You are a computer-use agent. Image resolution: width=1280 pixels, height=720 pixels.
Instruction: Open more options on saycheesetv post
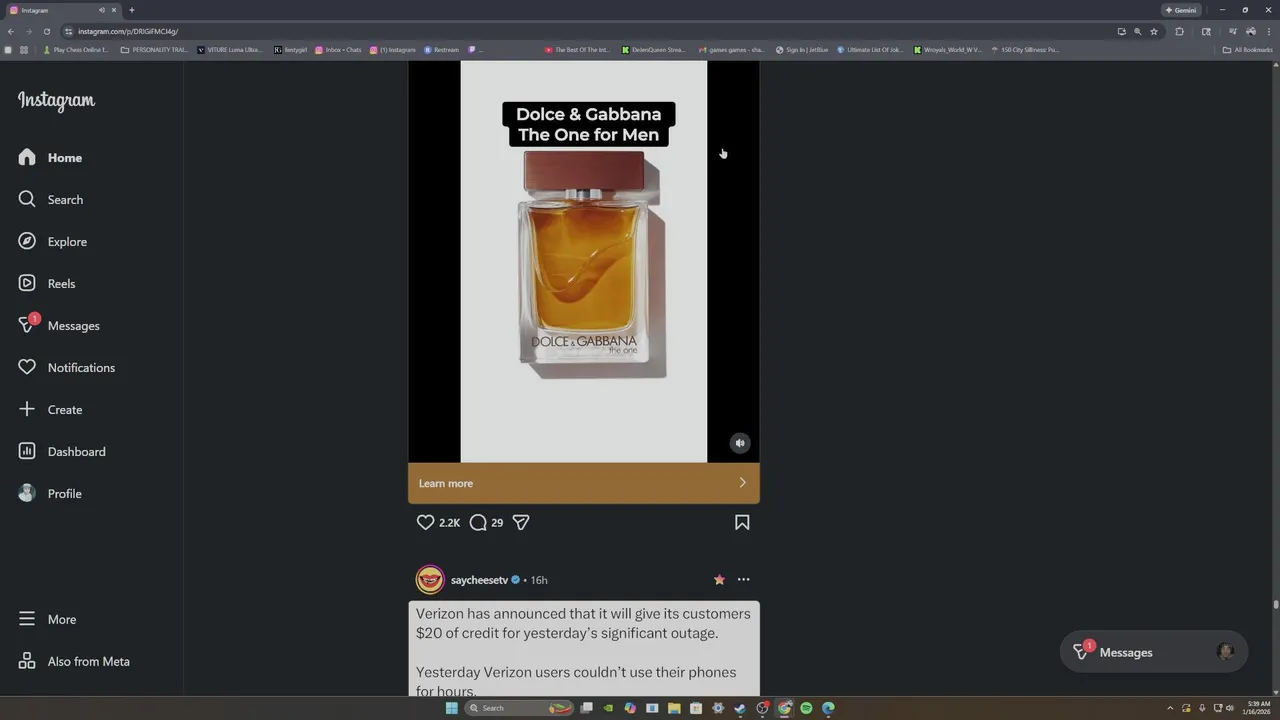click(x=743, y=580)
